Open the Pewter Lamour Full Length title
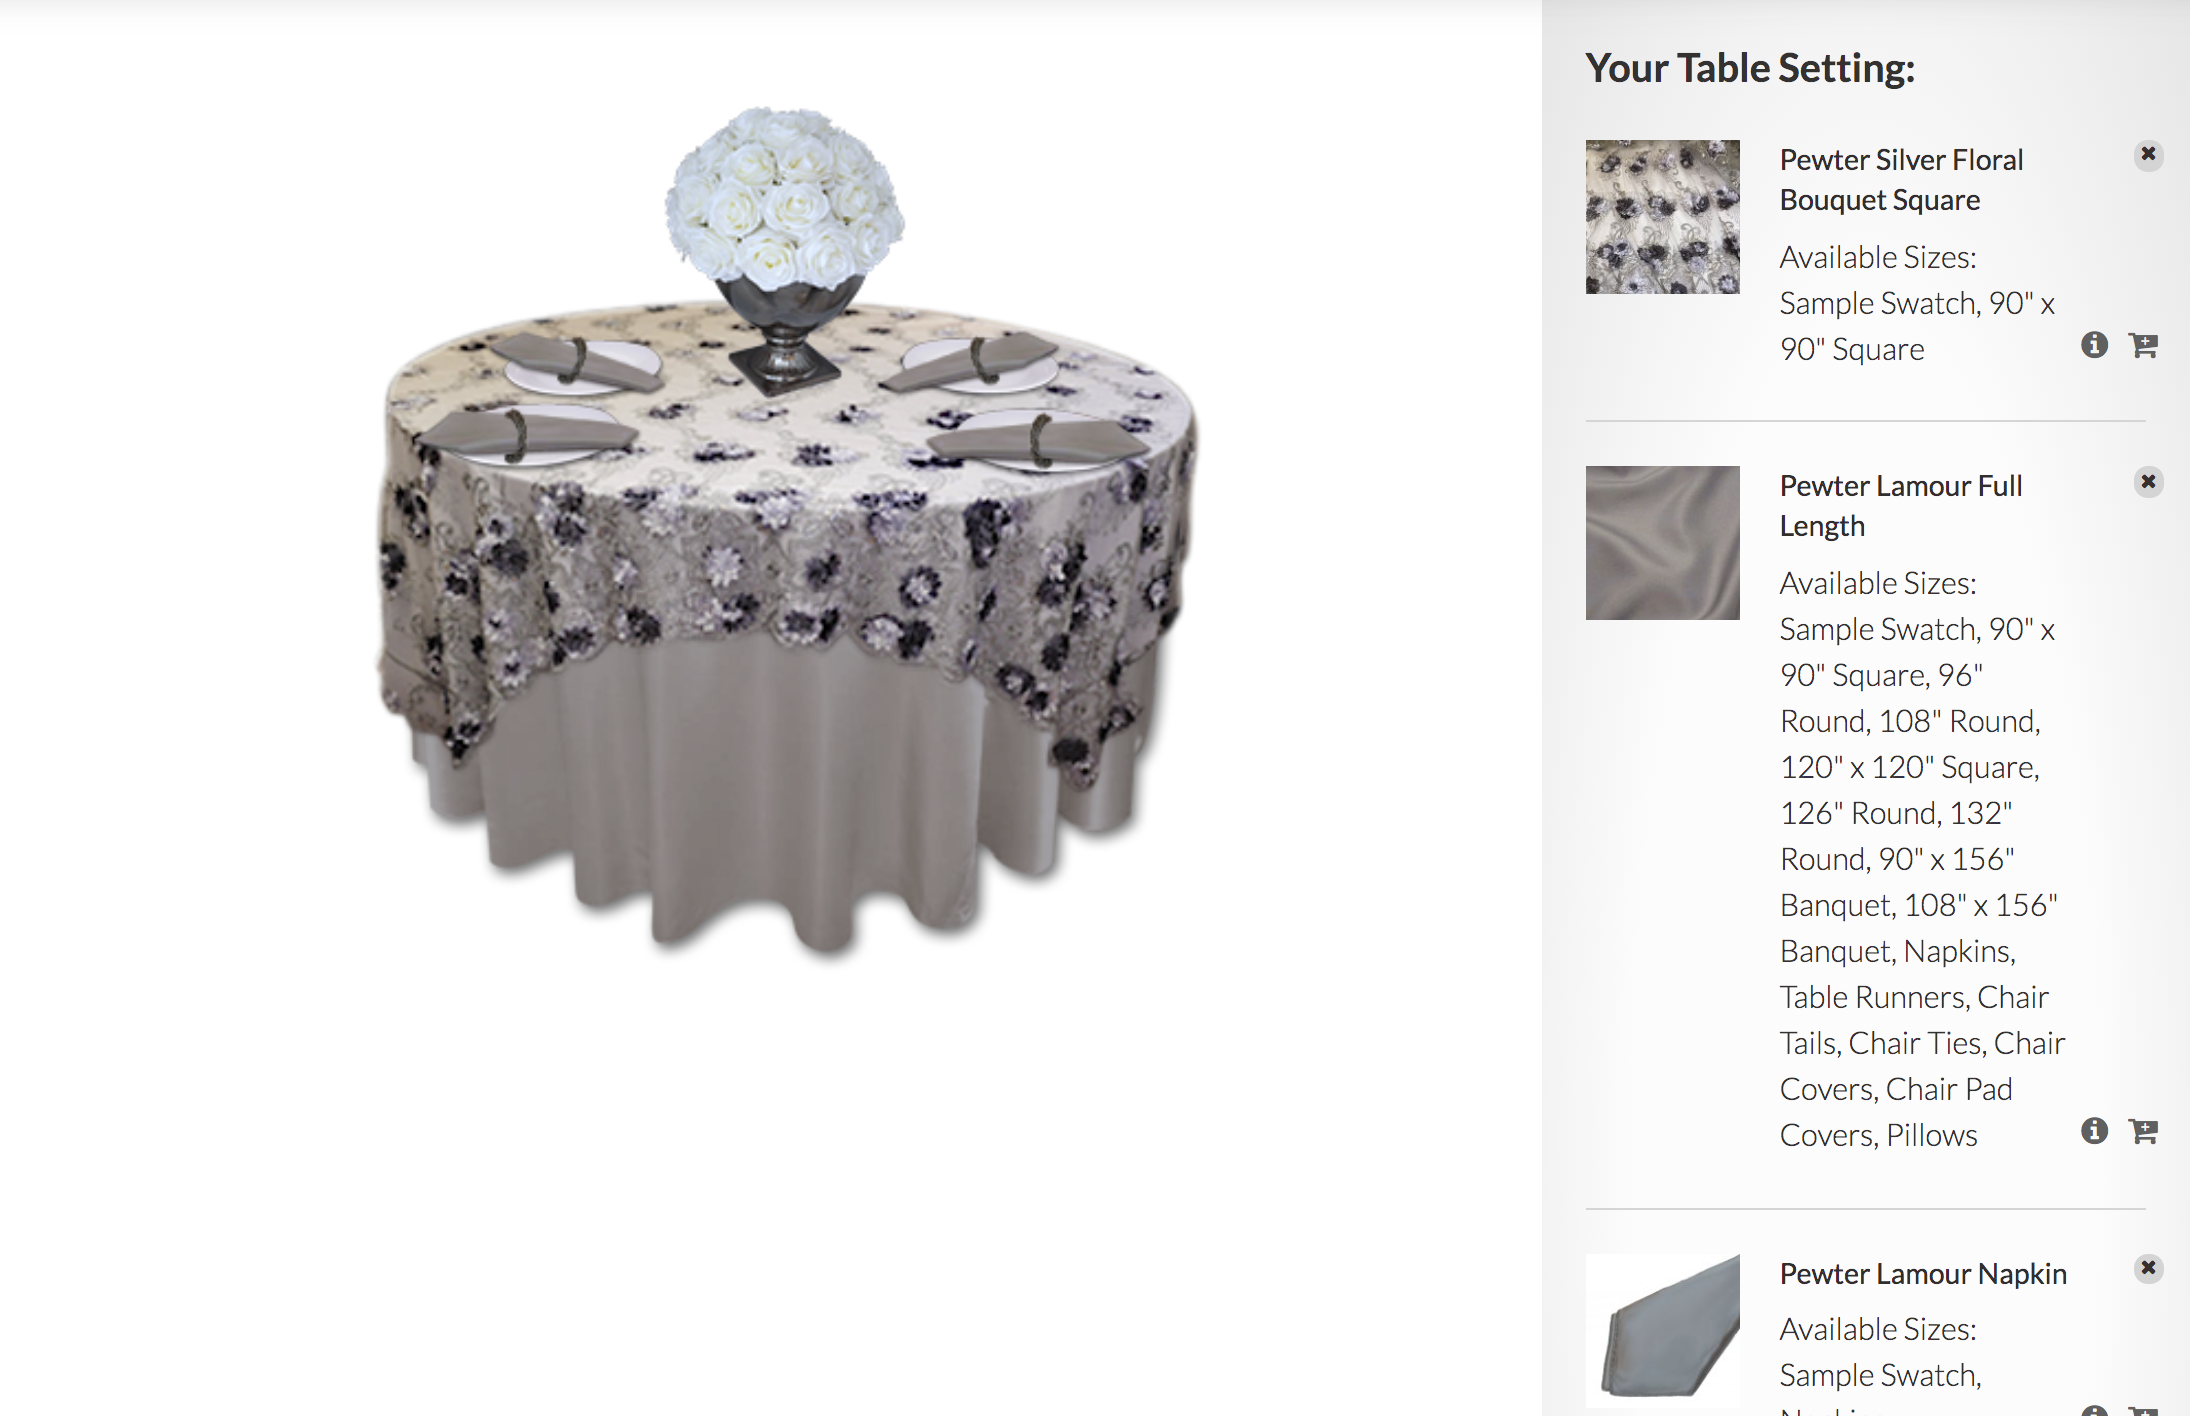 point(1900,506)
